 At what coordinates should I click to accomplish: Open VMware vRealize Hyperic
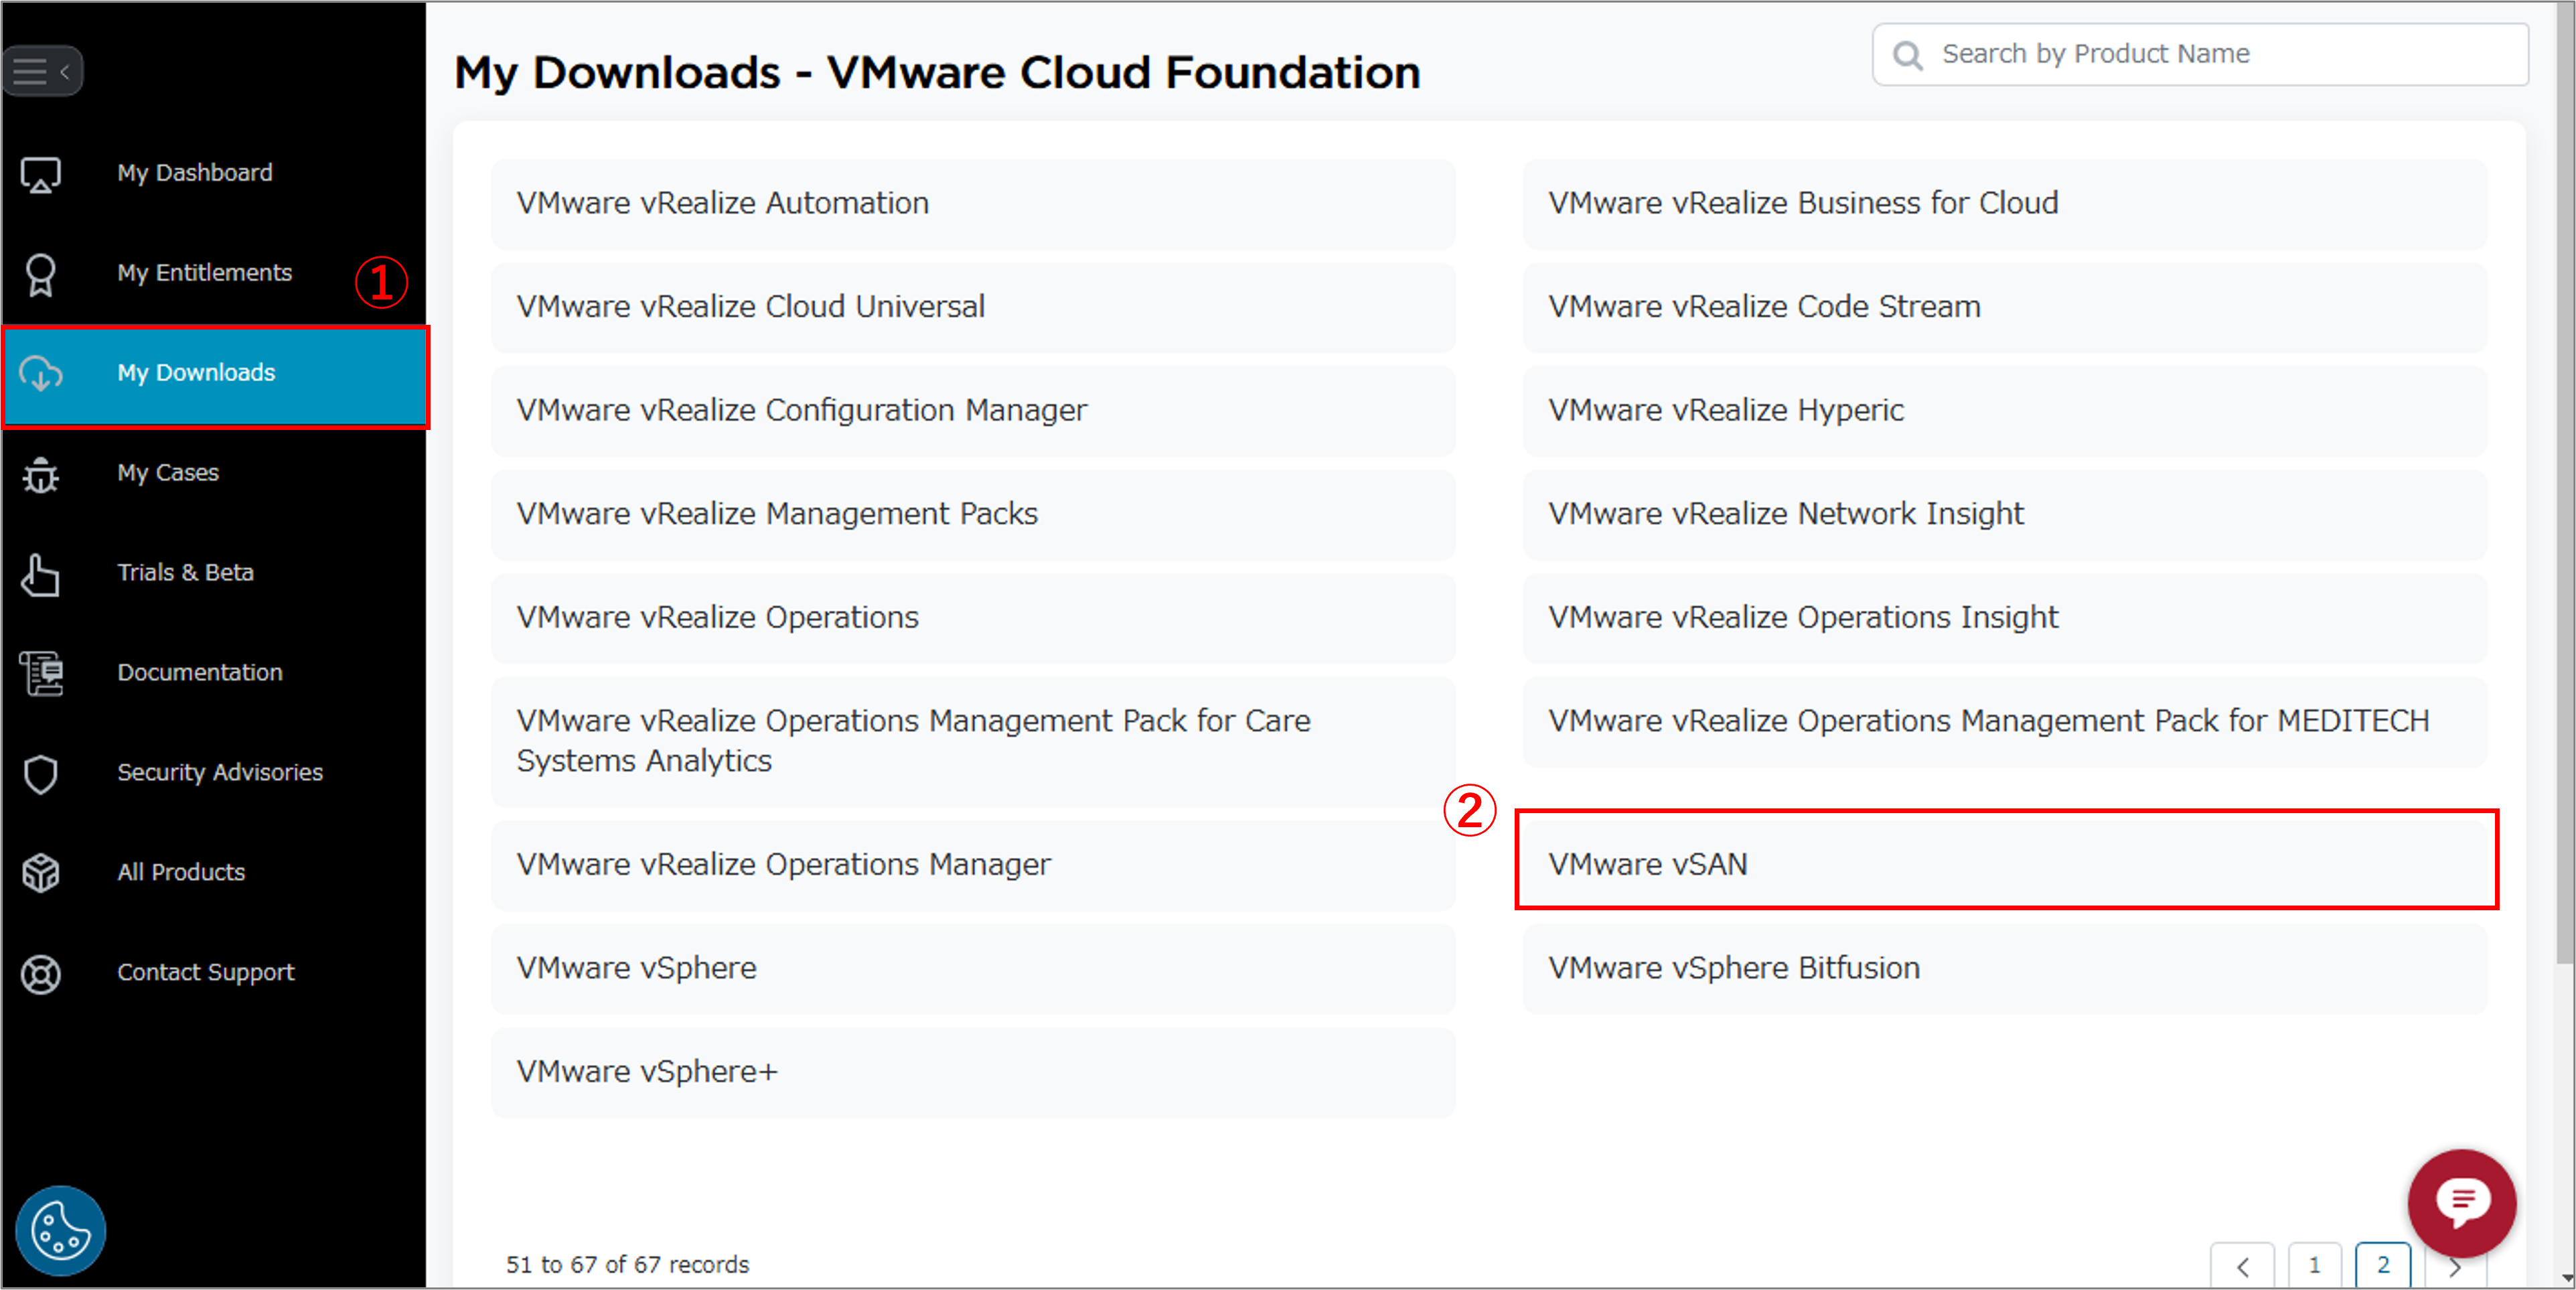click(x=2004, y=411)
